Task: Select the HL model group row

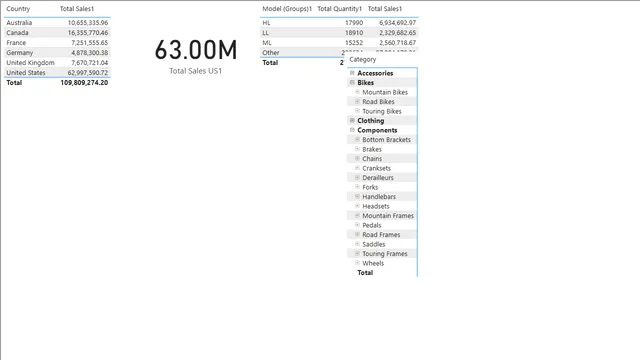Action: pos(339,23)
